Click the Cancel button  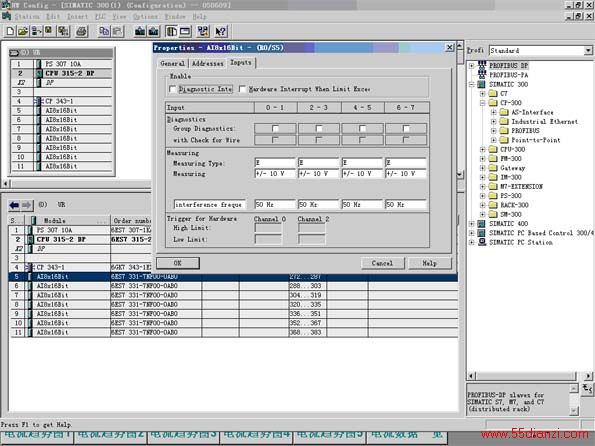[x=382, y=263]
